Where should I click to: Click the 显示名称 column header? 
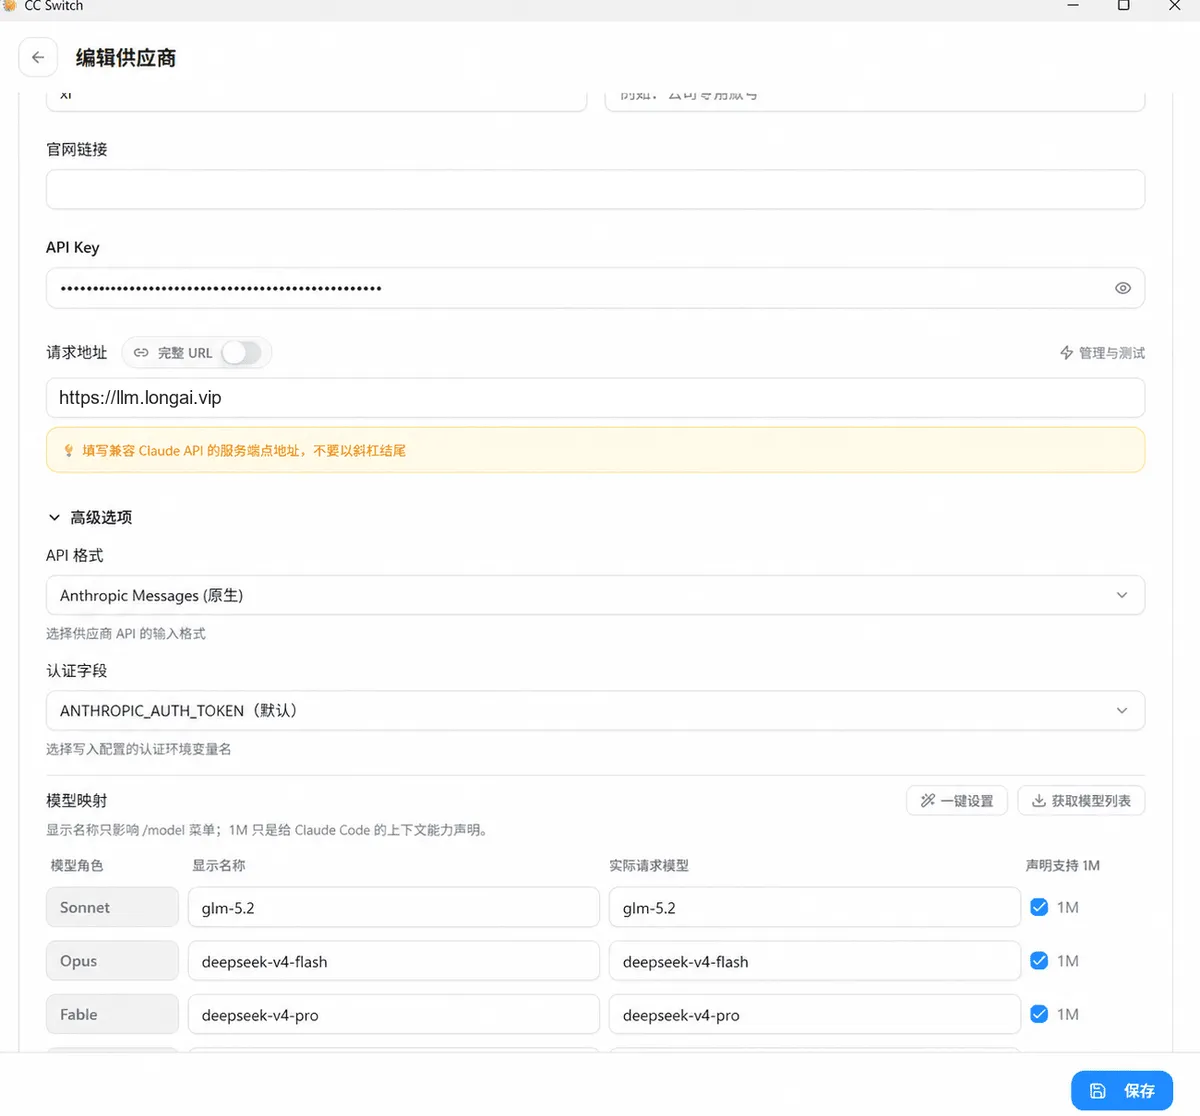(219, 865)
